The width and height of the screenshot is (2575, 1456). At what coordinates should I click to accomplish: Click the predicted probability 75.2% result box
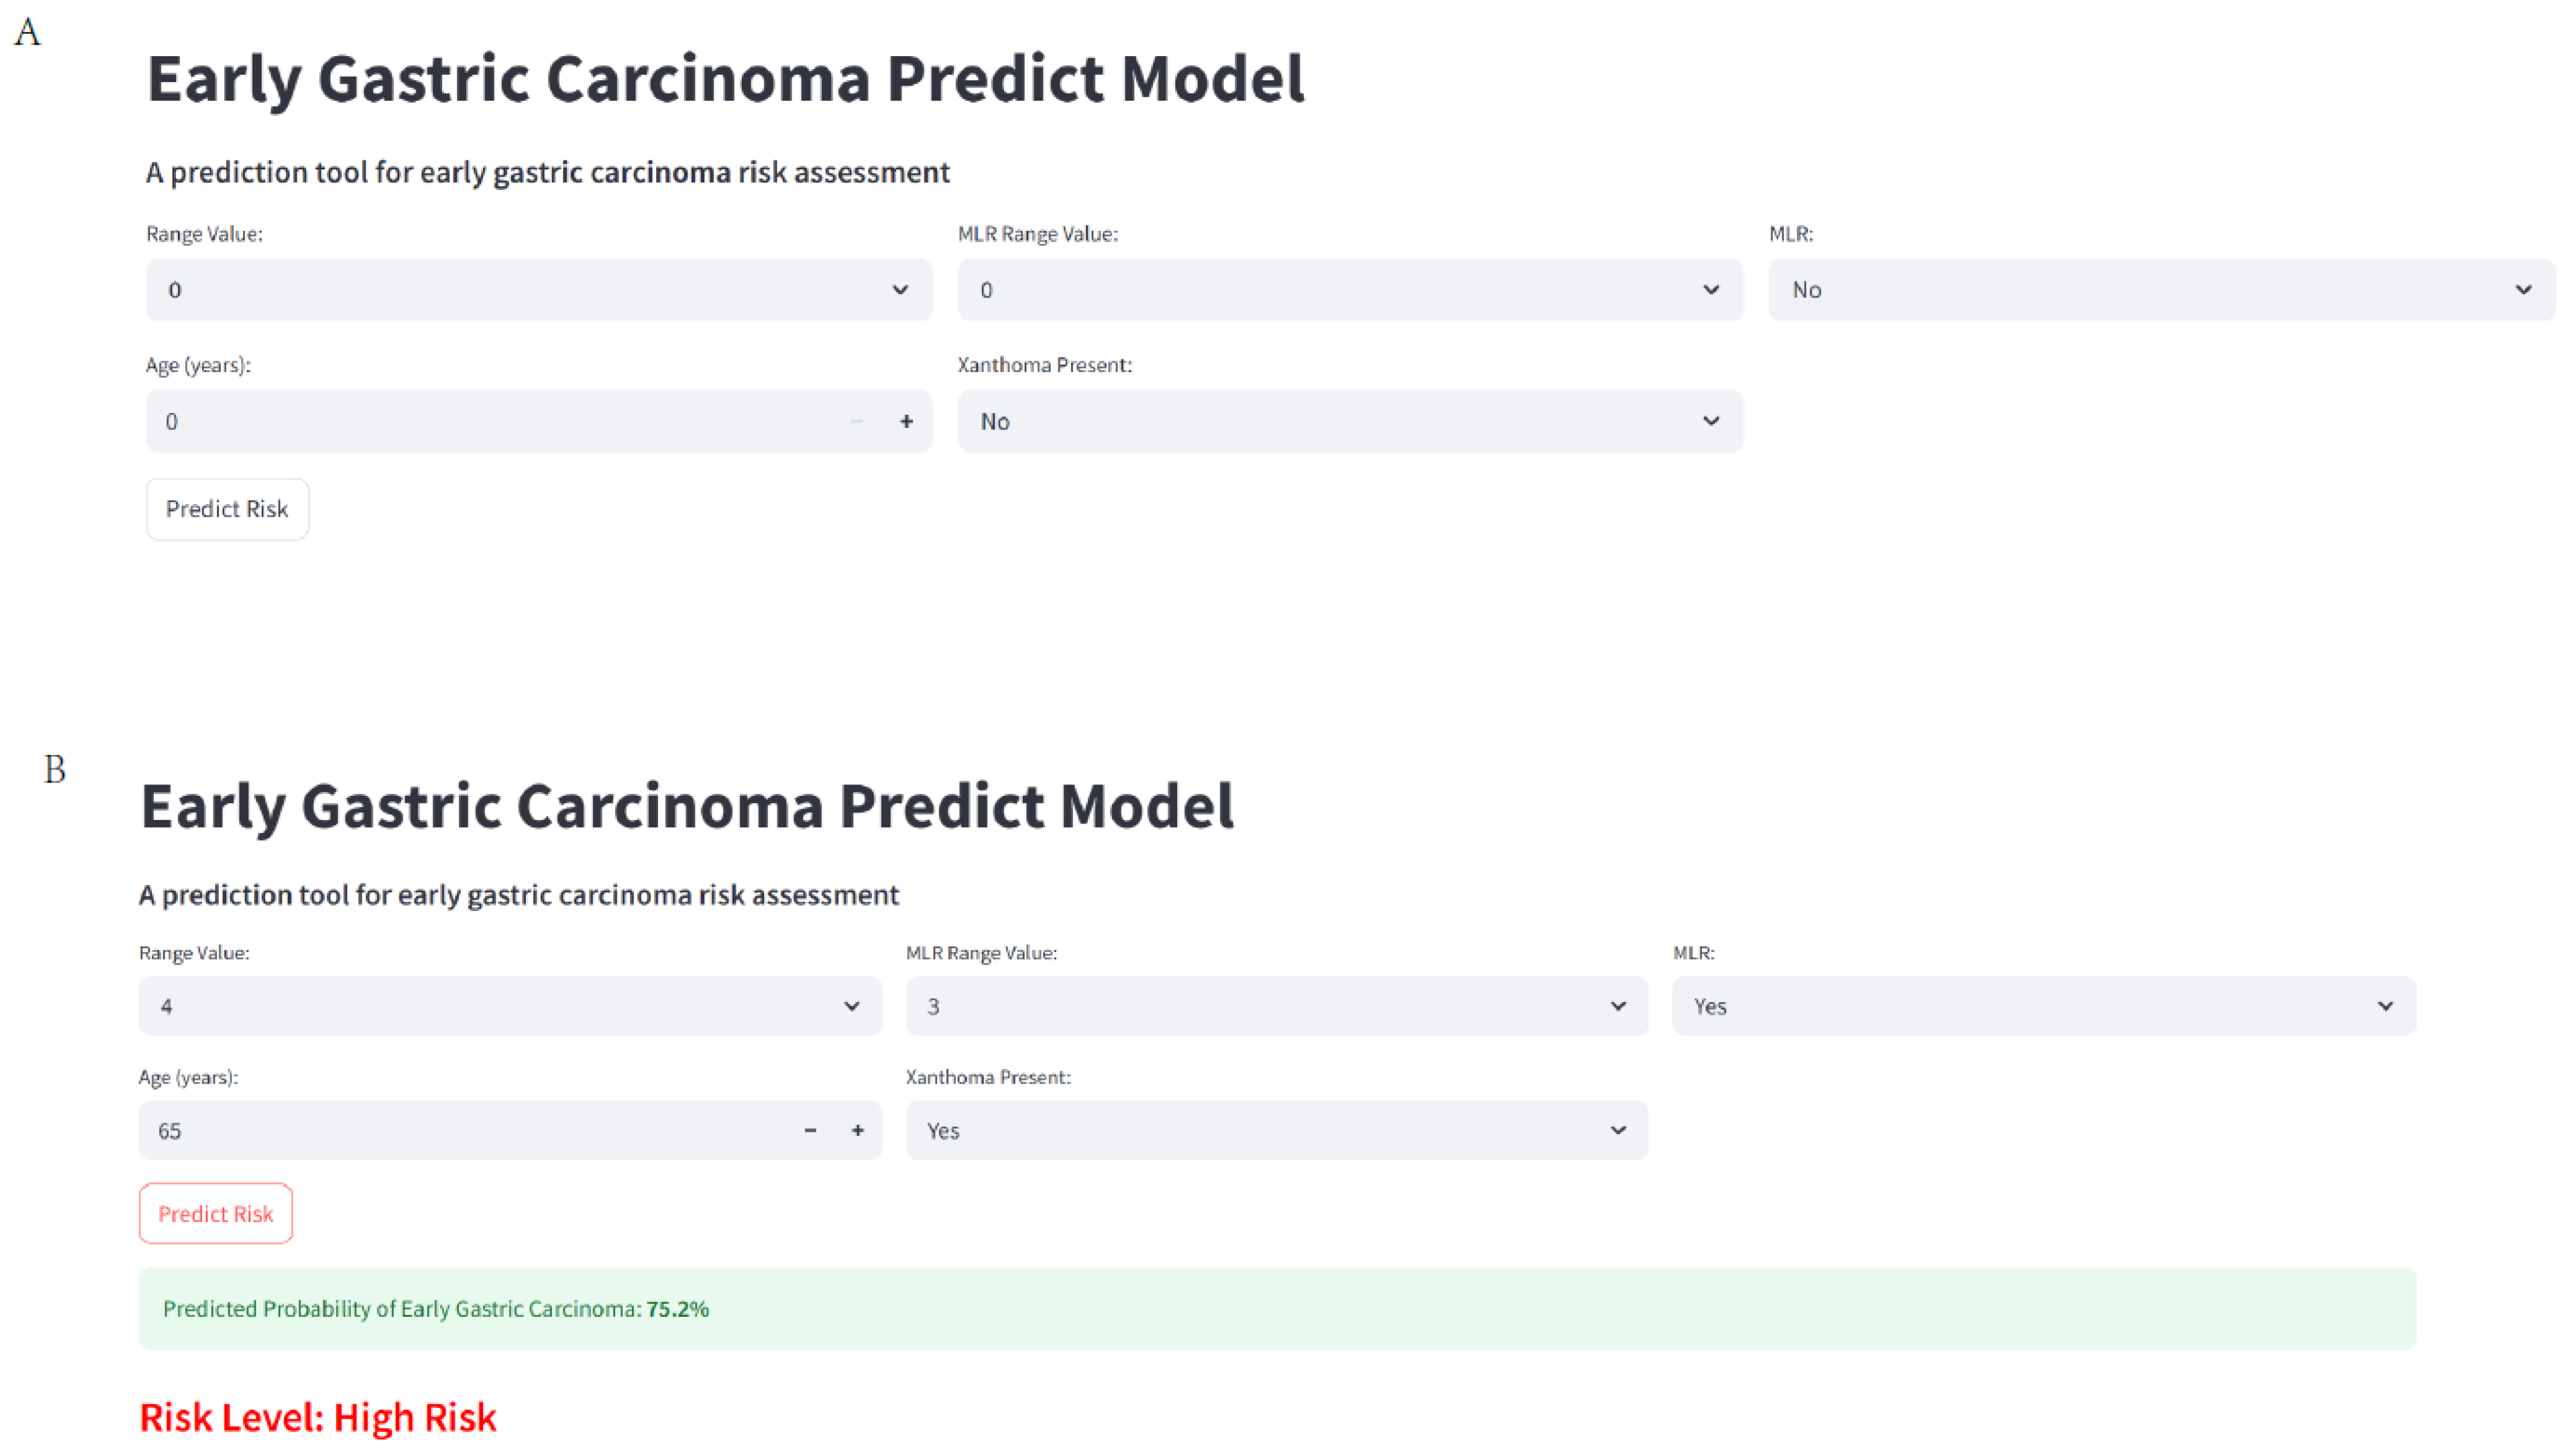click(x=1276, y=1309)
